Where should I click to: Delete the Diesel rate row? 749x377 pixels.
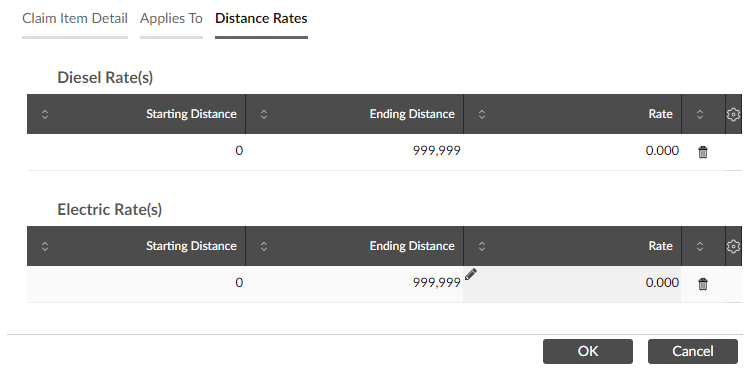[703, 152]
